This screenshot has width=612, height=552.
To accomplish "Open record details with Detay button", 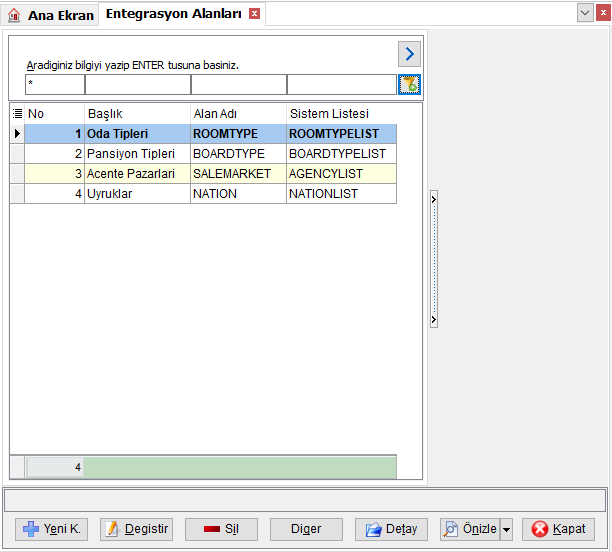I will [x=391, y=529].
